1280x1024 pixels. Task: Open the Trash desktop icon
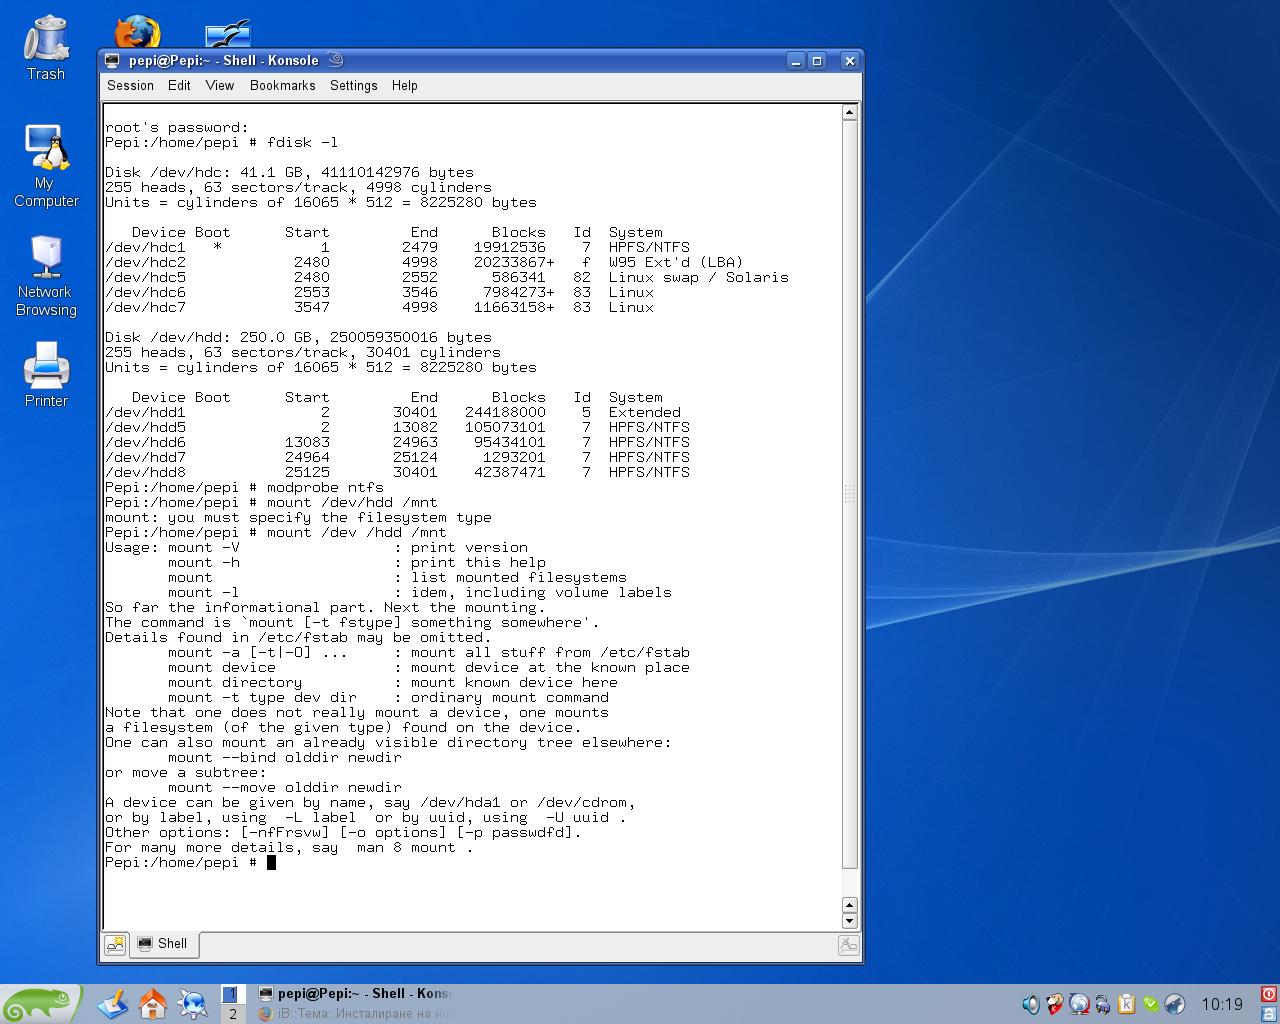tap(45, 48)
